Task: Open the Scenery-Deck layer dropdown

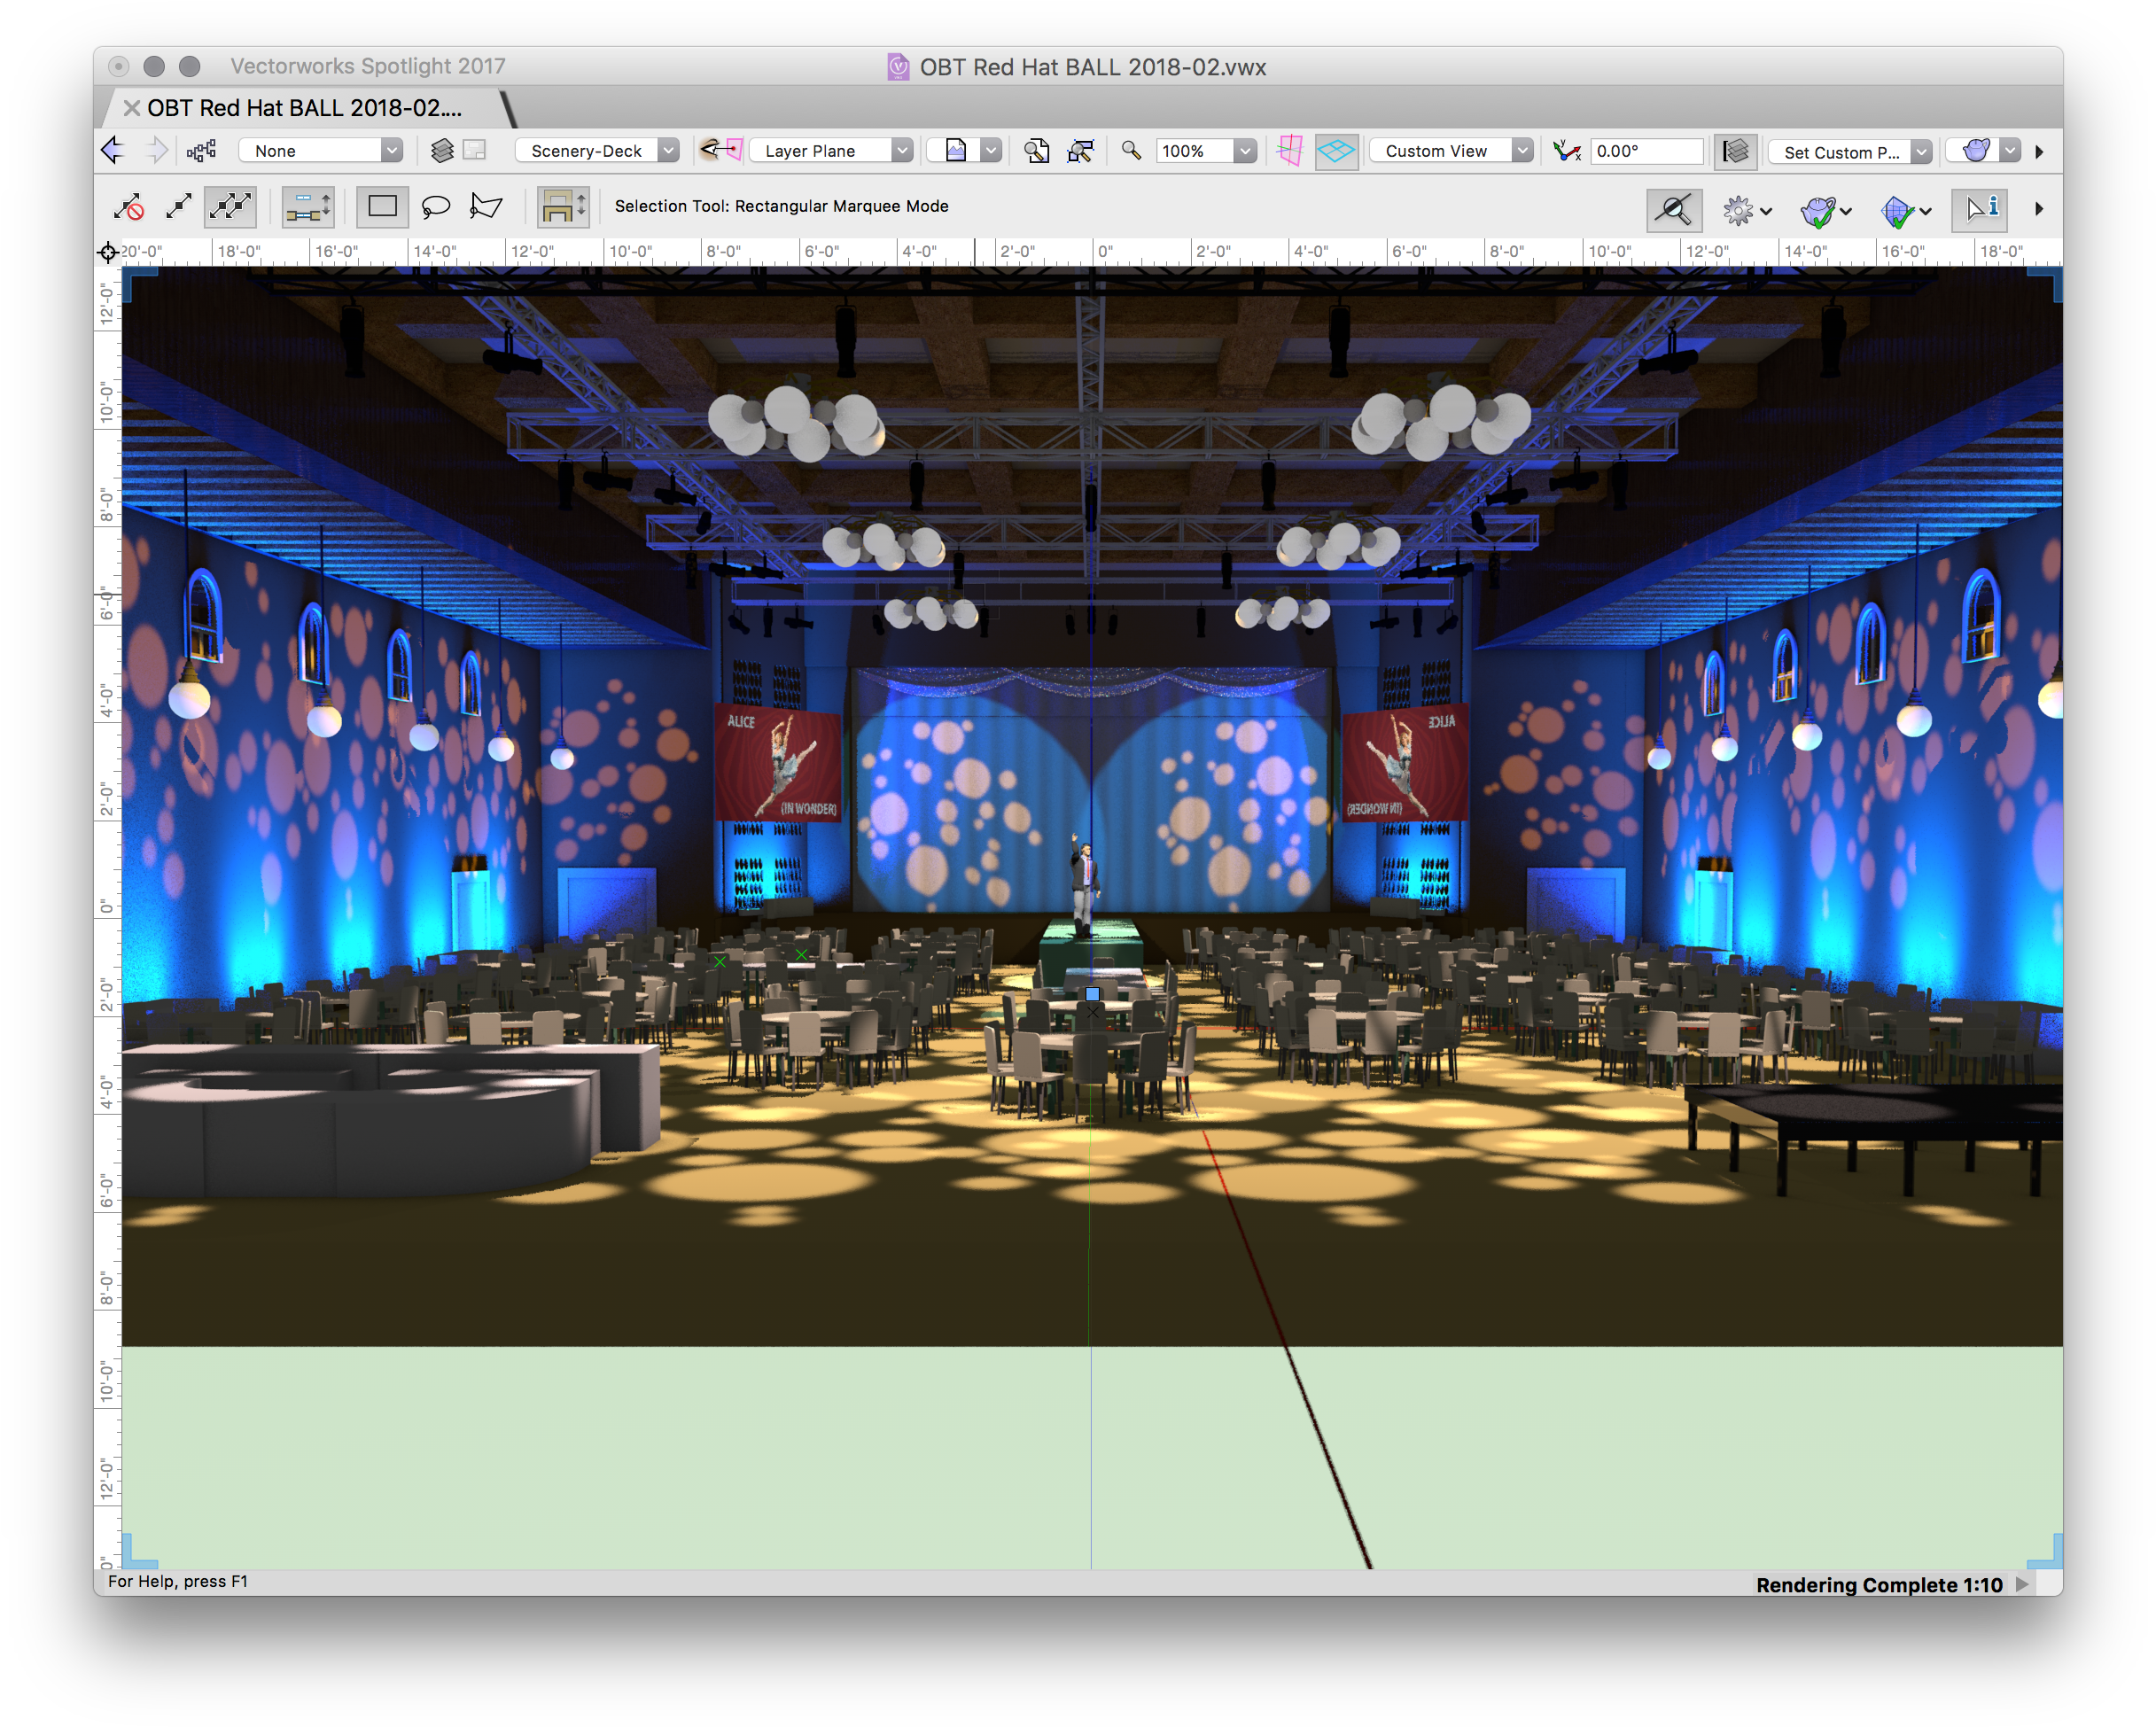Action: pyautogui.click(x=598, y=151)
